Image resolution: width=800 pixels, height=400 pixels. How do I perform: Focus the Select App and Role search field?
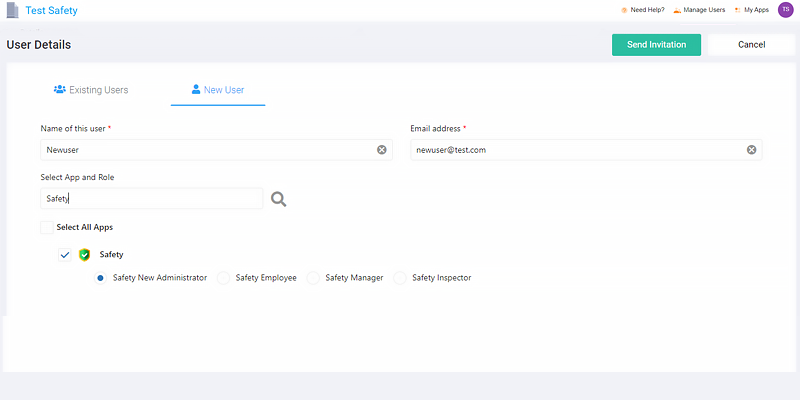point(150,199)
